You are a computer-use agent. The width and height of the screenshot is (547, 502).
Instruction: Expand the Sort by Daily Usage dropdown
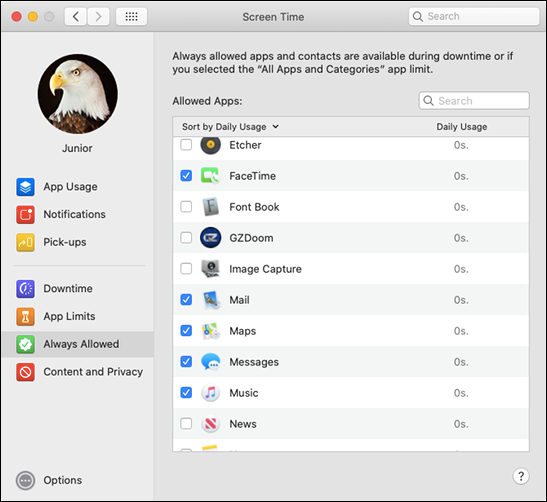[230, 127]
